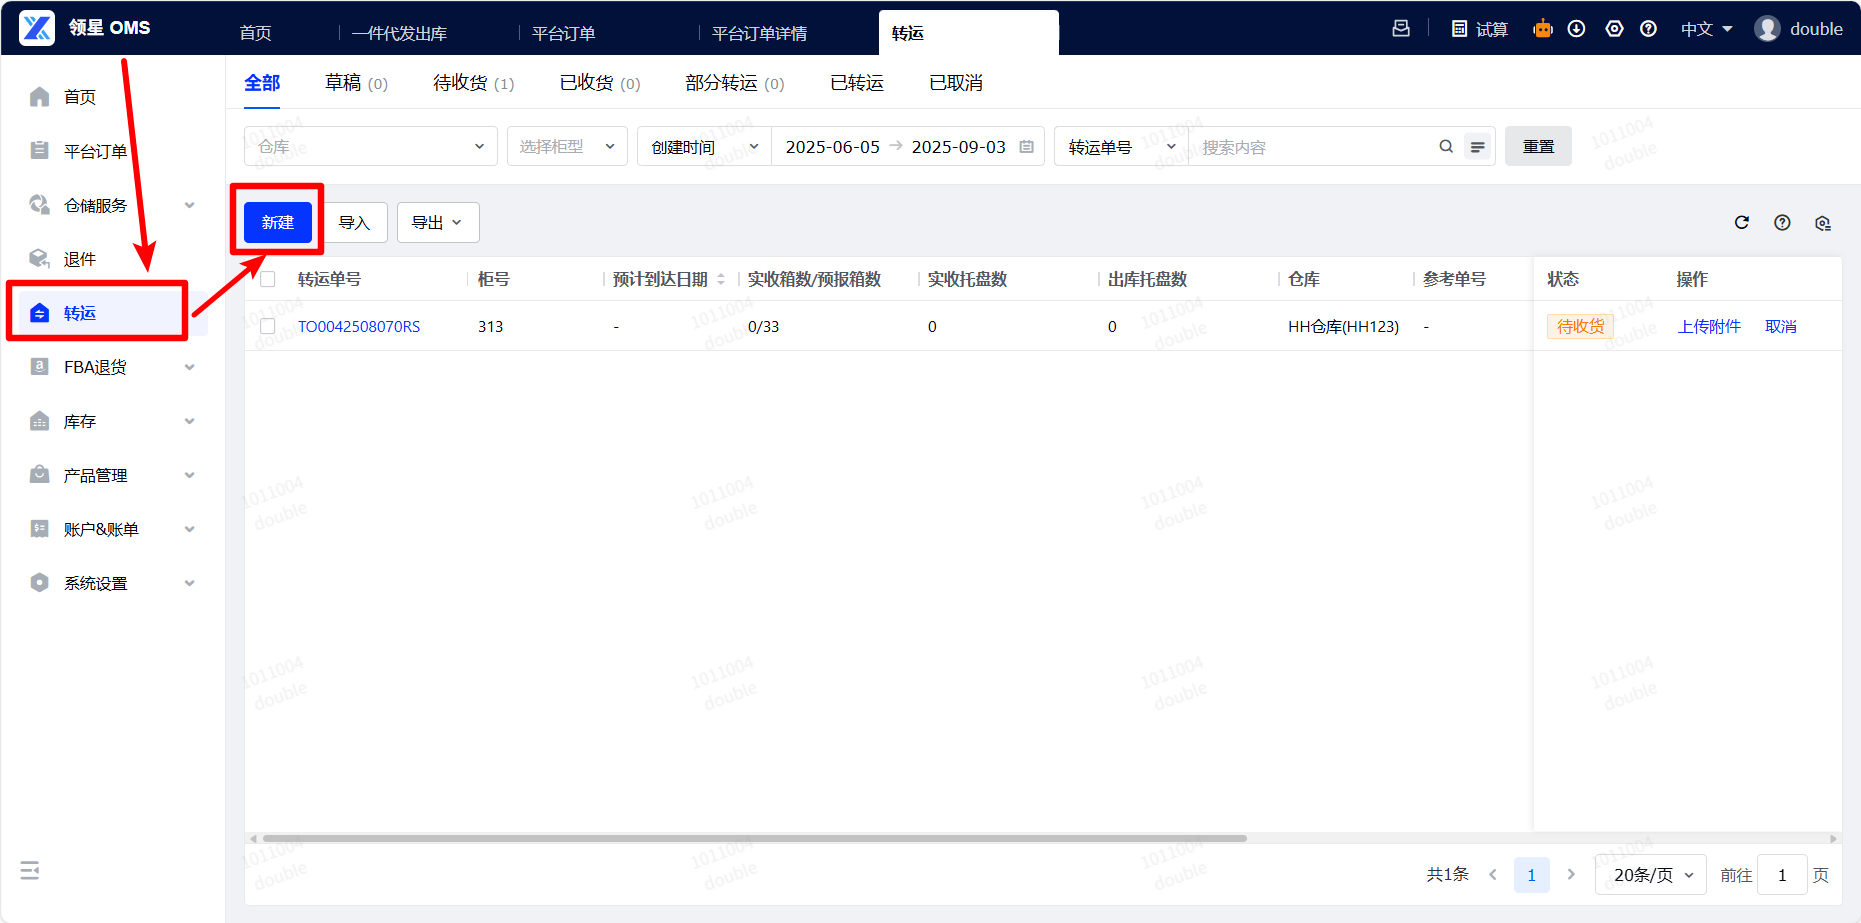
Task: Switch to the 已收货 (0) tab
Action: (x=600, y=83)
